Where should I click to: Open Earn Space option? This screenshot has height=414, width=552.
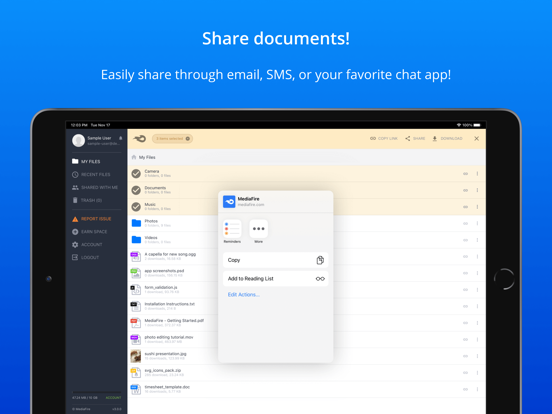89,232
